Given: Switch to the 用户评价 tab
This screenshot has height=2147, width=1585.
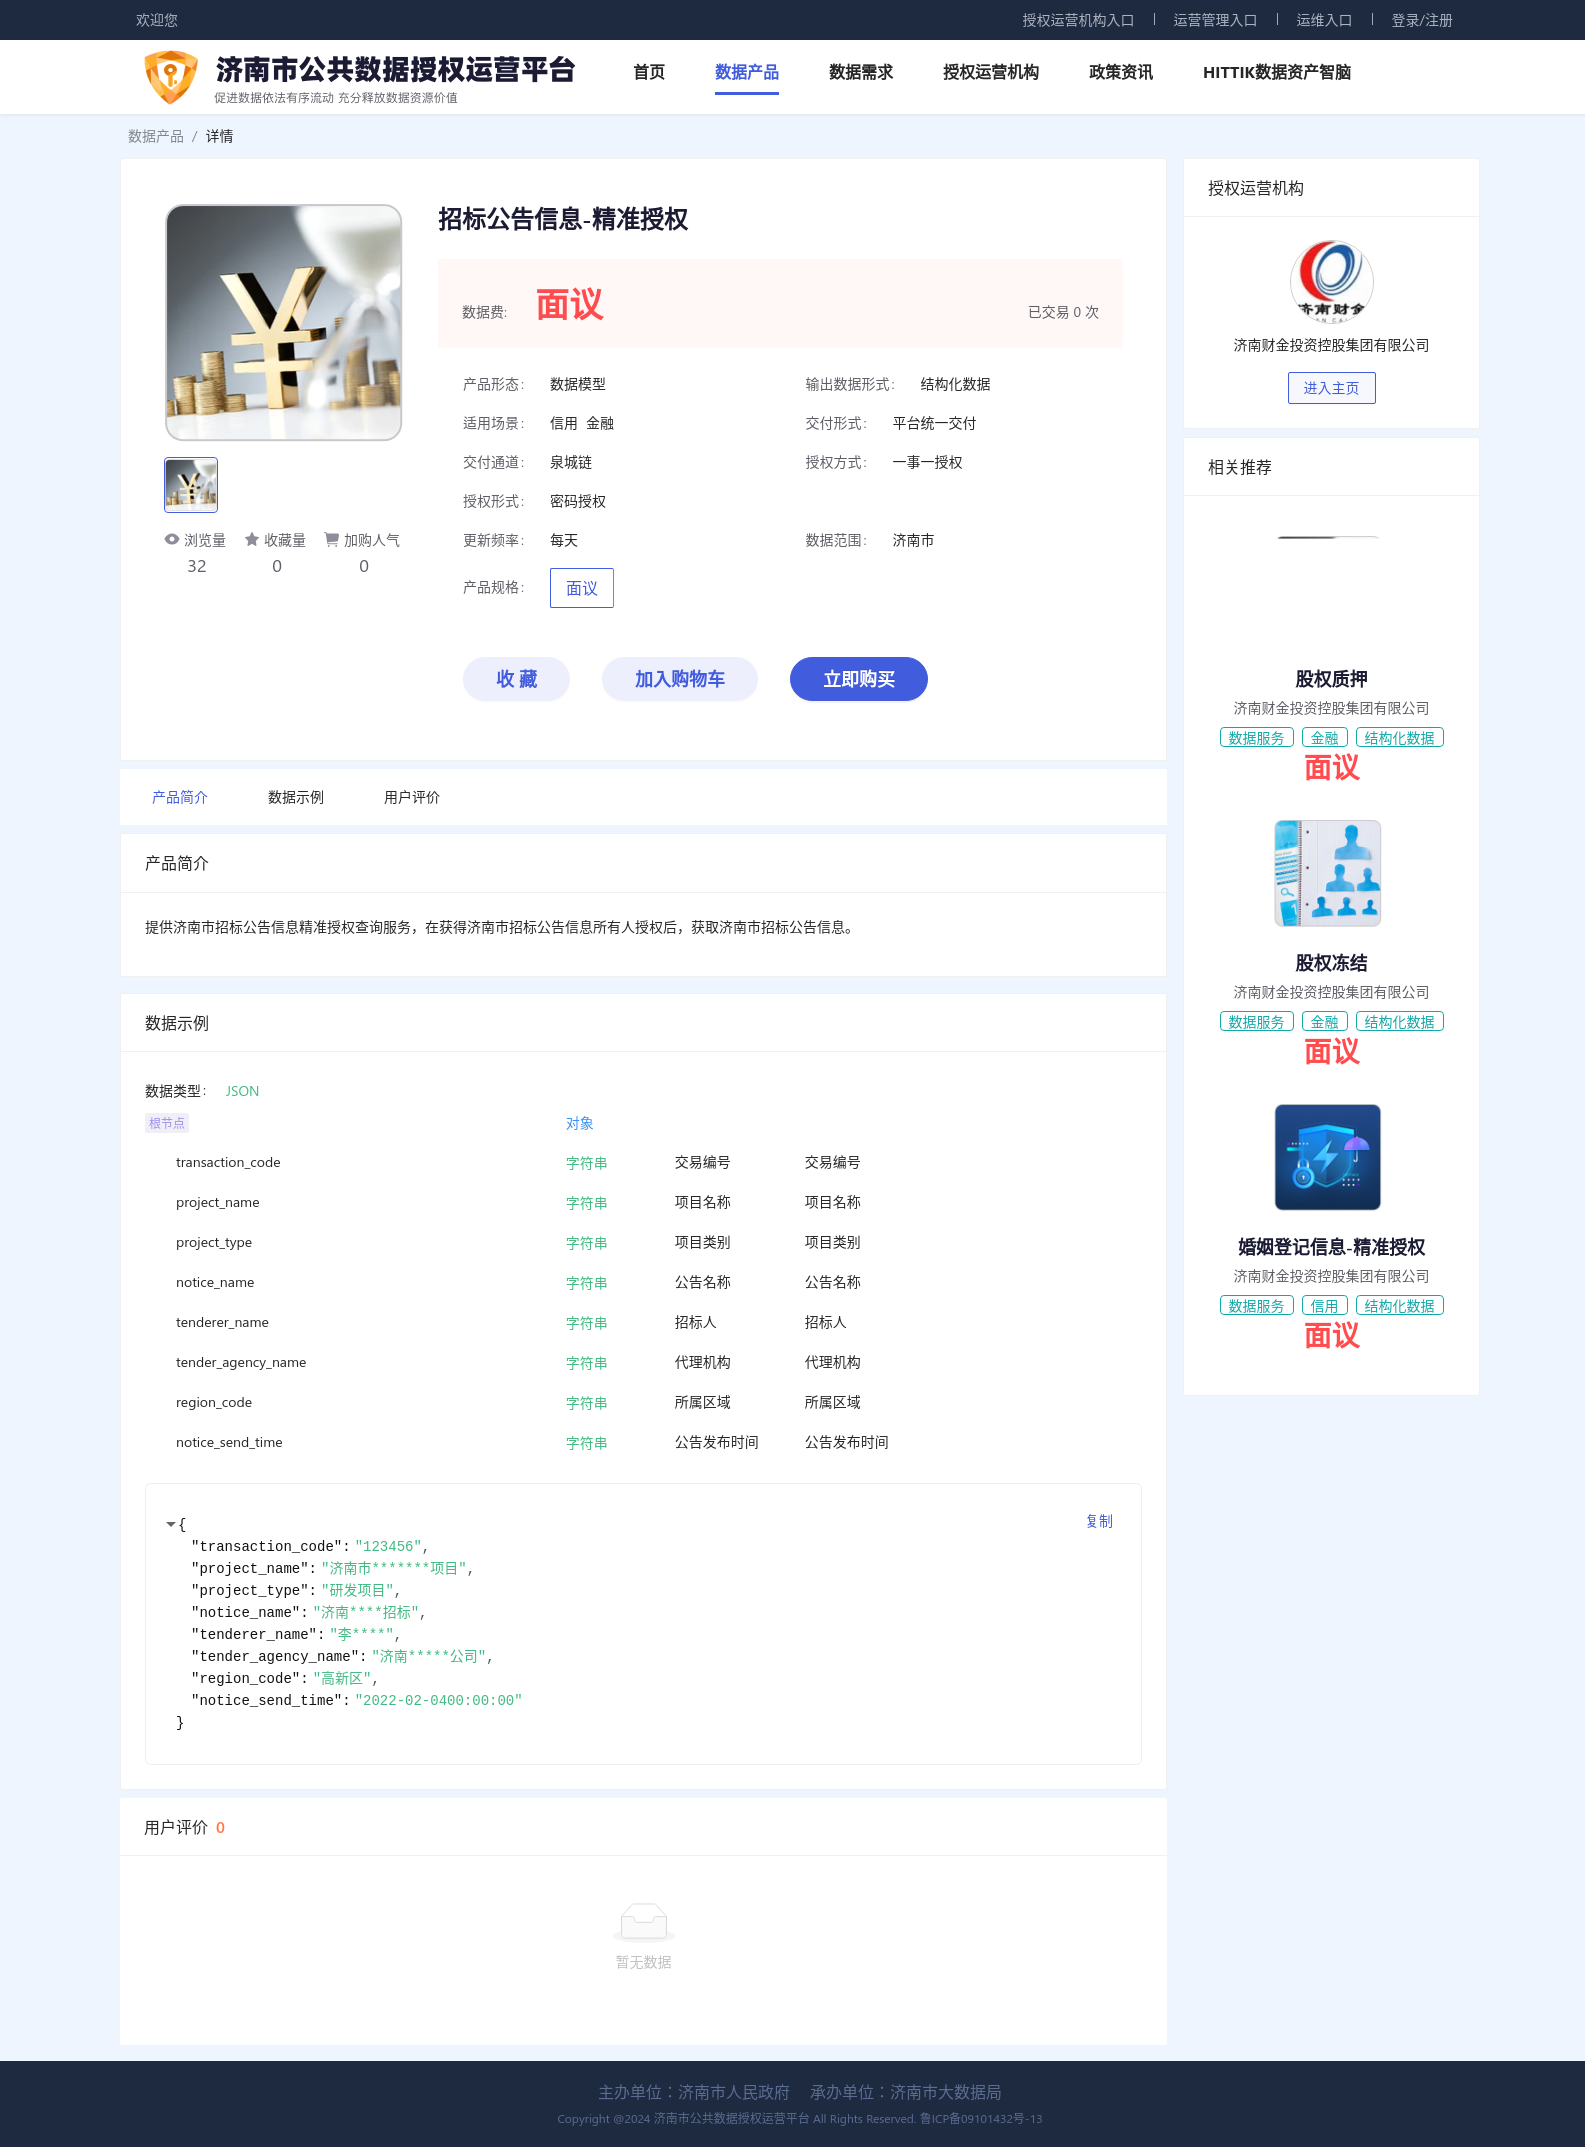Looking at the screenshot, I should click(x=412, y=797).
